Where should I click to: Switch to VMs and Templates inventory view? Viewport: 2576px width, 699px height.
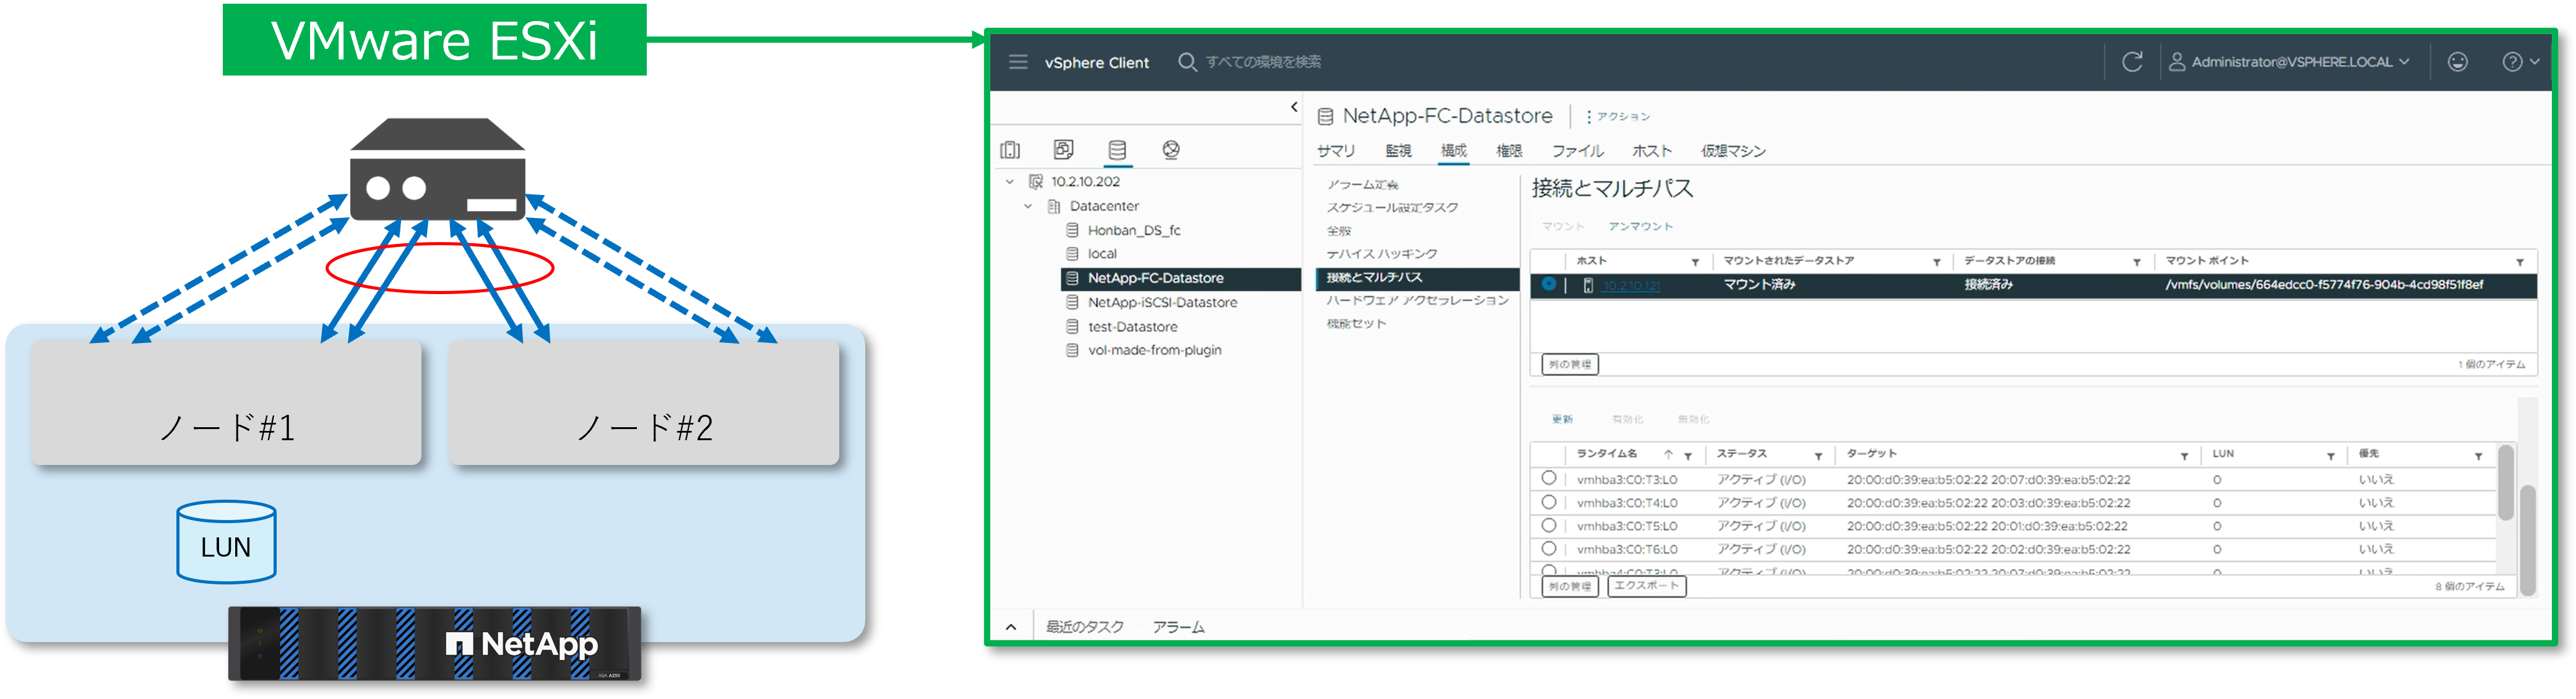pos(1063,150)
